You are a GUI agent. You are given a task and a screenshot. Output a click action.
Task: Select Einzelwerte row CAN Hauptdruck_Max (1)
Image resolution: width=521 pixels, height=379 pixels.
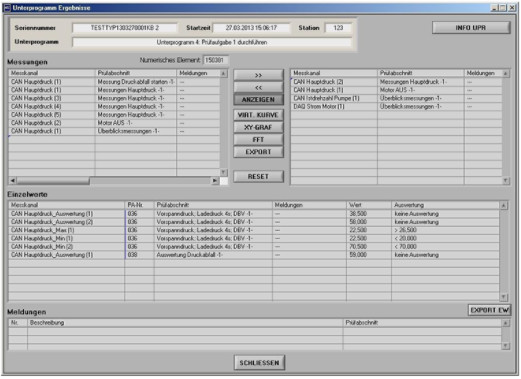(x=254, y=230)
